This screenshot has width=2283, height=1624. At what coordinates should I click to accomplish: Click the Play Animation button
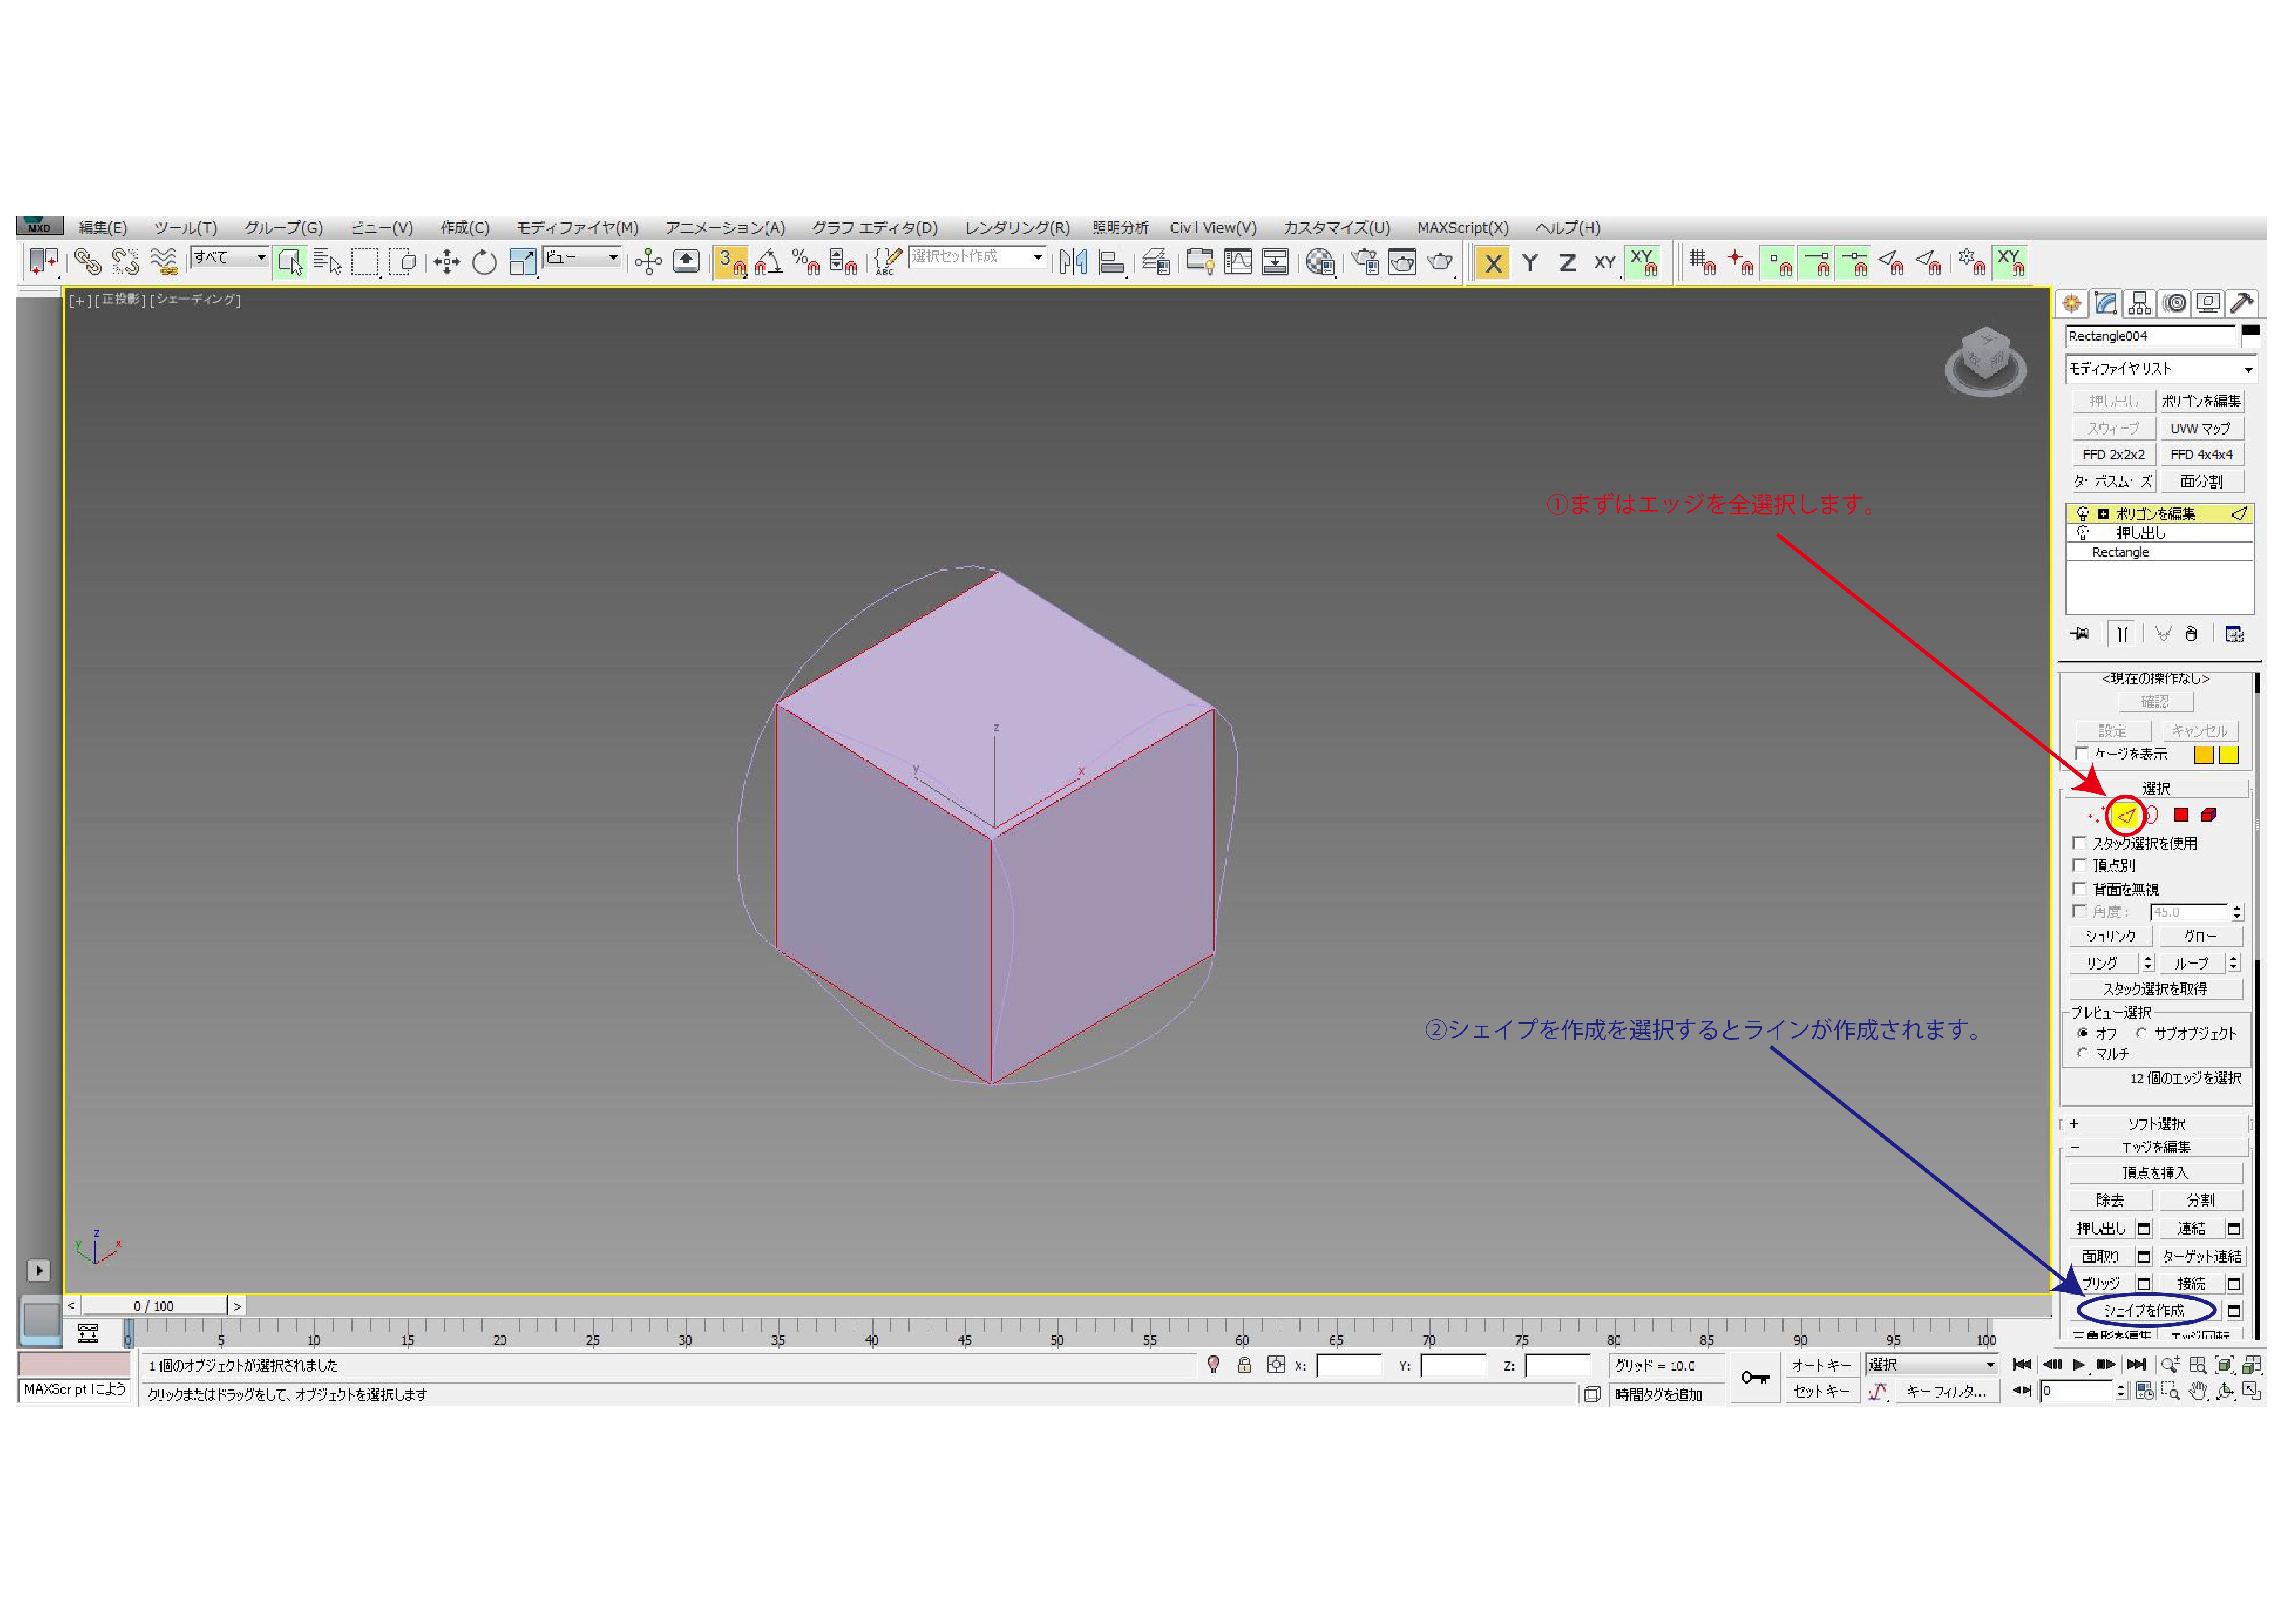coord(2079,1364)
